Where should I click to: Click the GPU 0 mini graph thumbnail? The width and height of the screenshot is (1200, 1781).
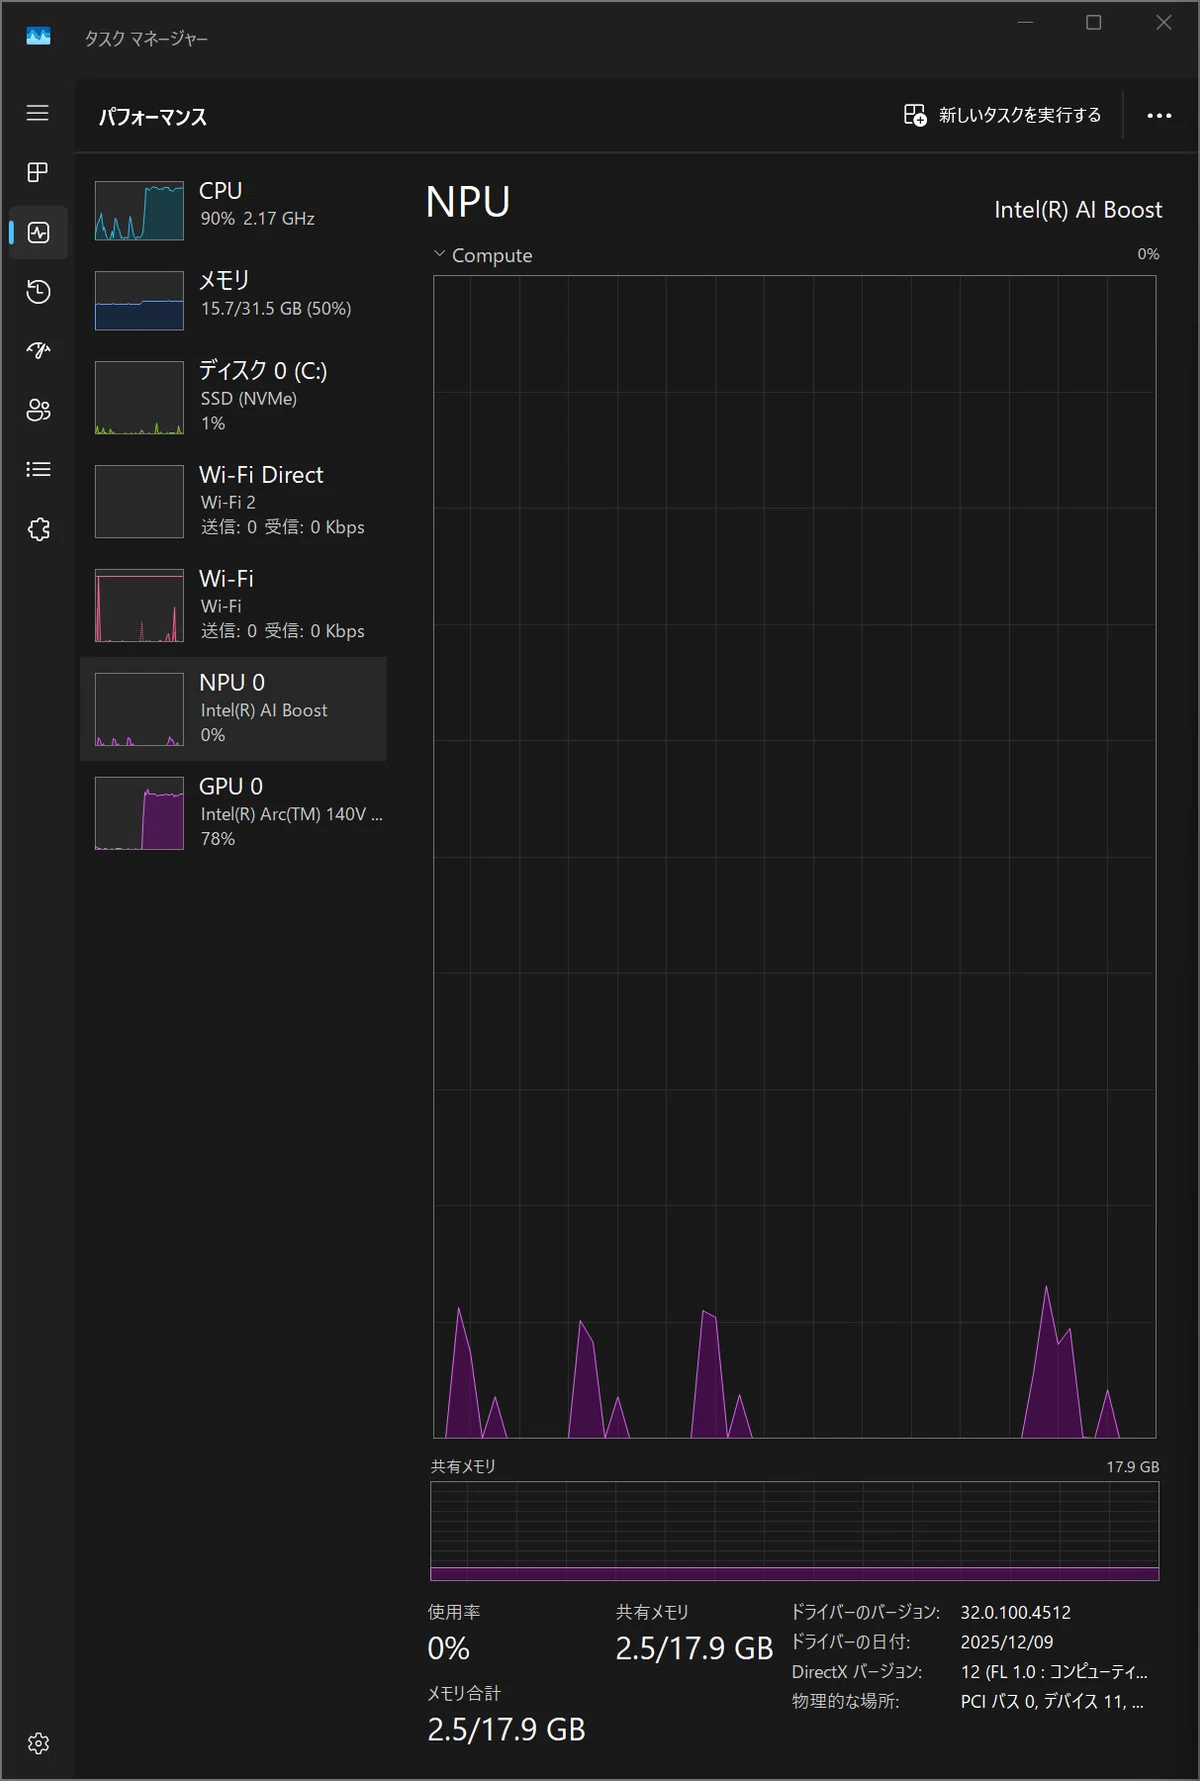pos(139,813)
